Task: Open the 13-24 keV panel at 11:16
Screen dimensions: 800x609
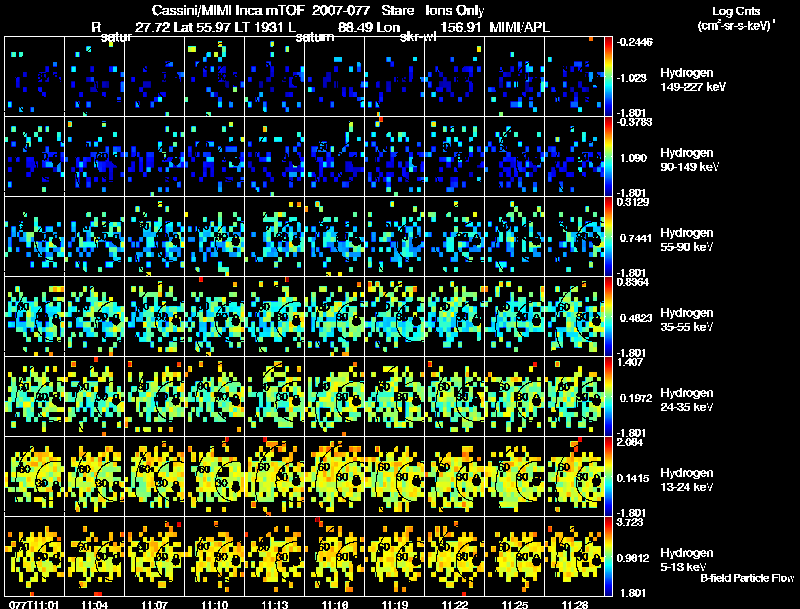Action: coord(335,476)
